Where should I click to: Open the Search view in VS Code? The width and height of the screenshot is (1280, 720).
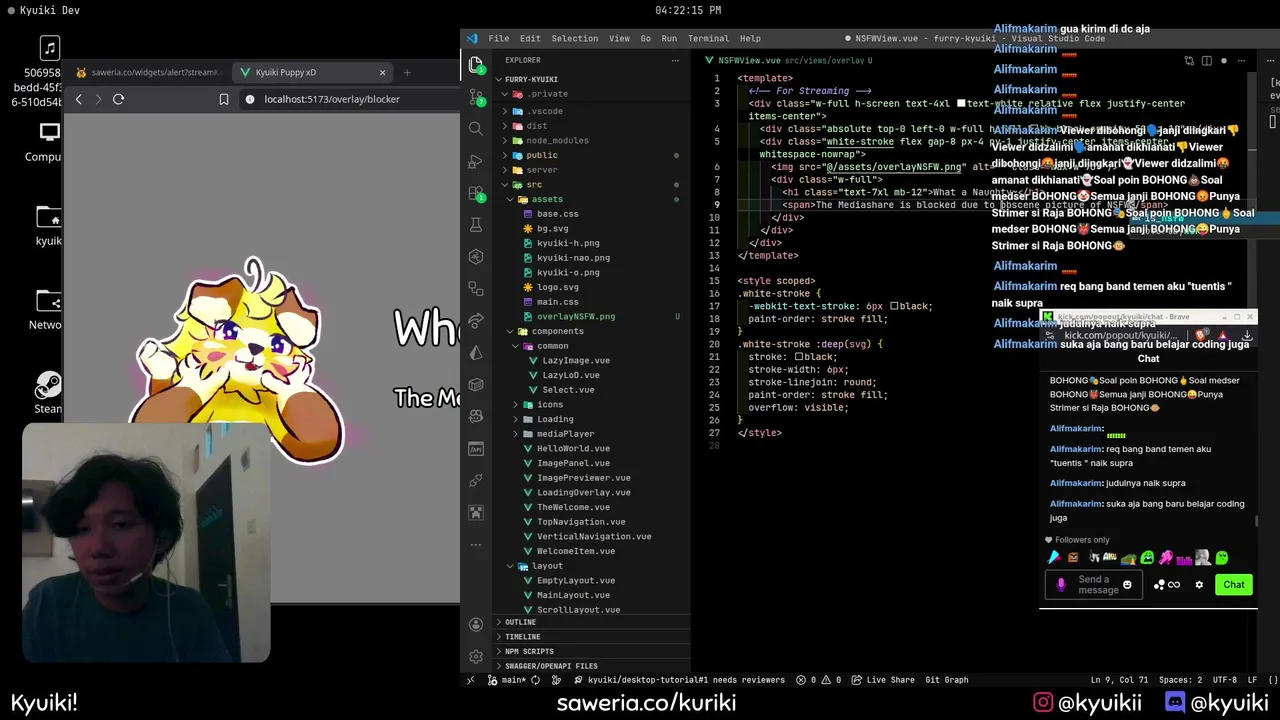[476, 129]
